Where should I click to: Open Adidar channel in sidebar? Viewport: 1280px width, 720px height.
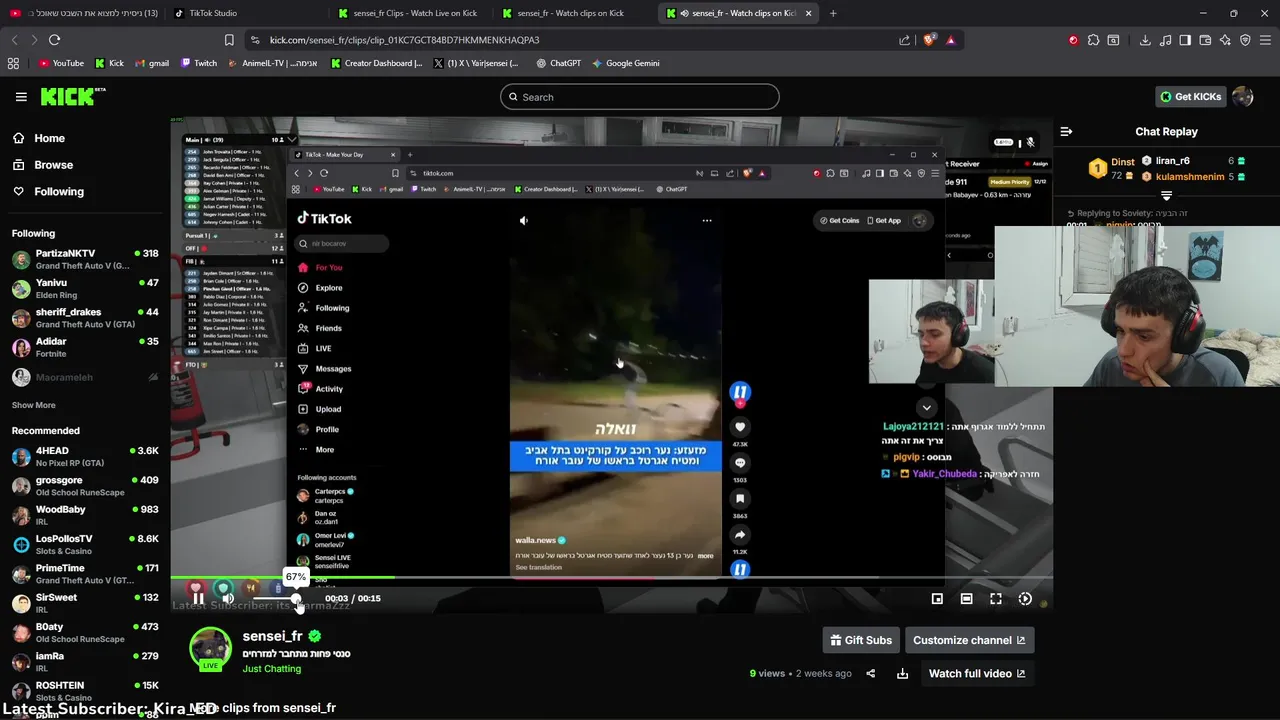click(x=85, y=348)
